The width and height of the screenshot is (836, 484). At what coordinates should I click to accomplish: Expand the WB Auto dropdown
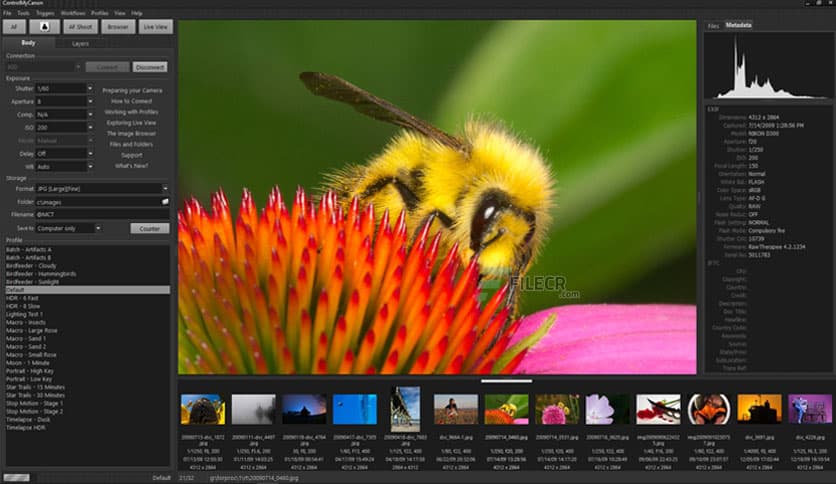pos(90,166)
